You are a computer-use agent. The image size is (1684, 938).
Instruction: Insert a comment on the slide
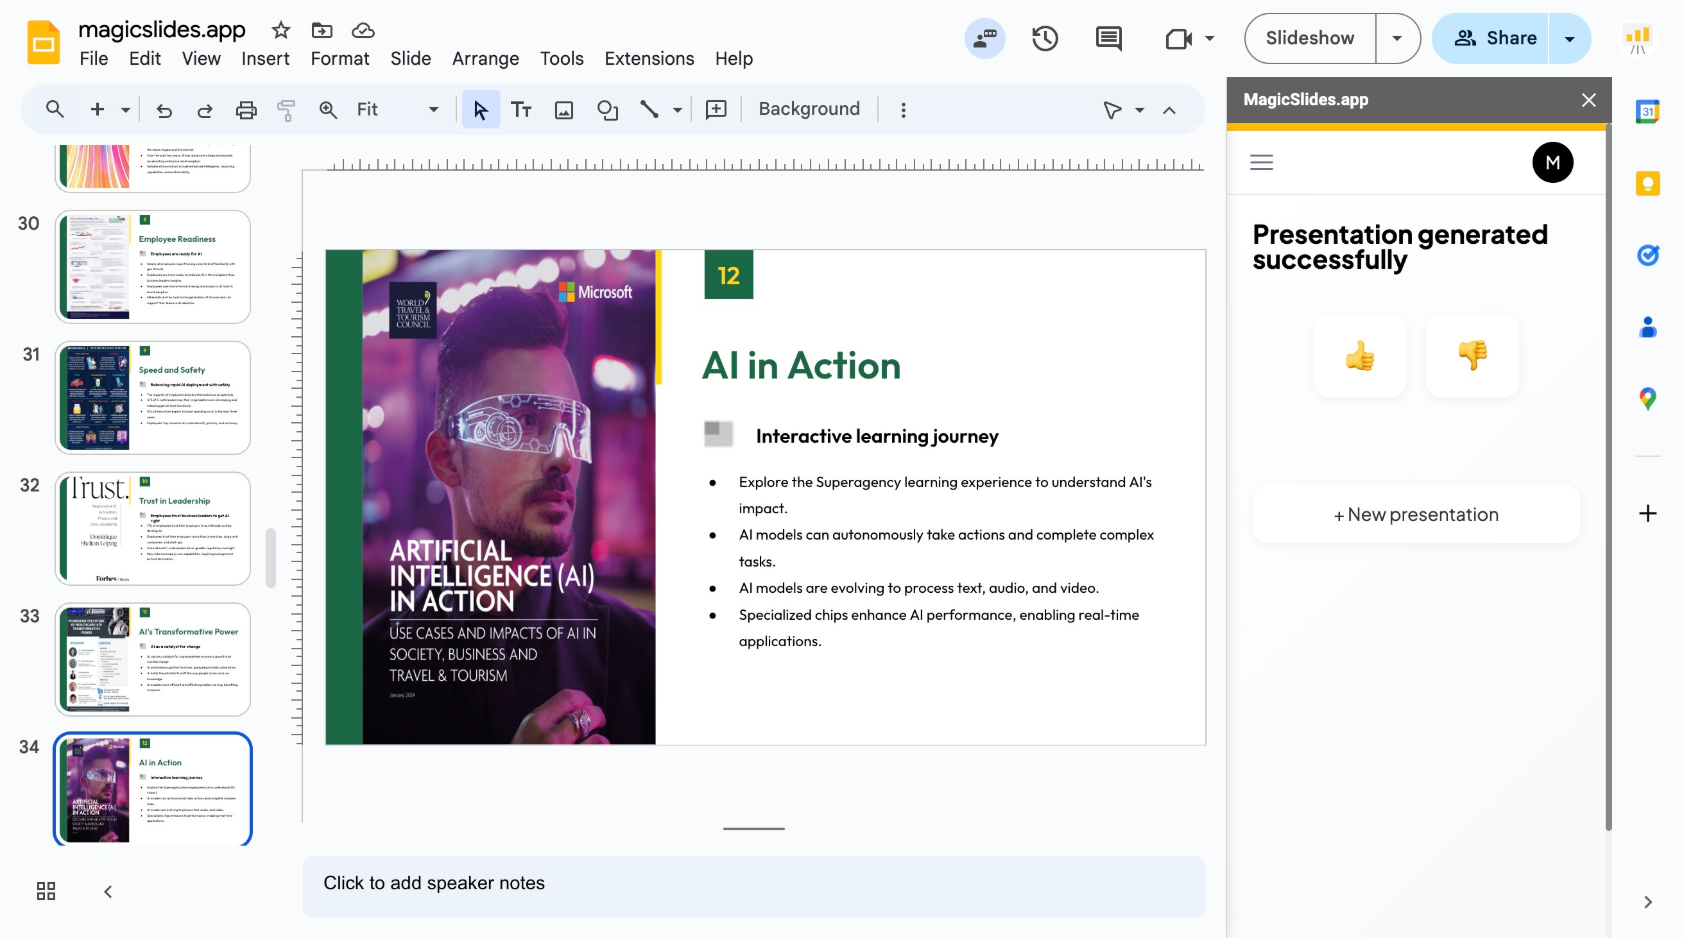716,109
